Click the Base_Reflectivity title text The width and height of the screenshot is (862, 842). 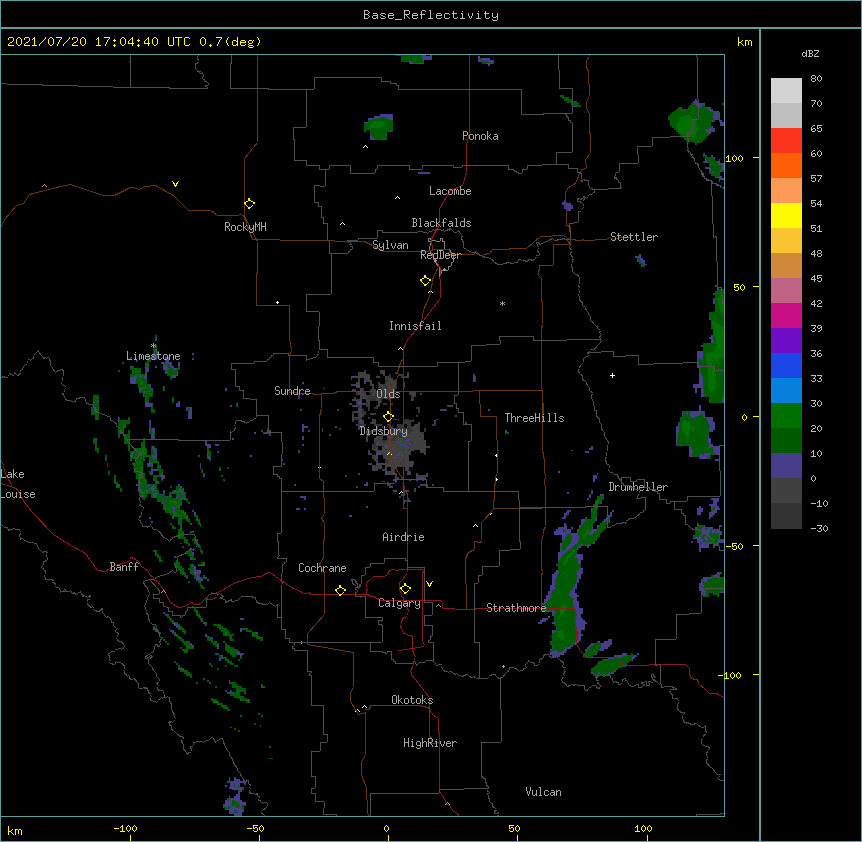tap(431, 15)
